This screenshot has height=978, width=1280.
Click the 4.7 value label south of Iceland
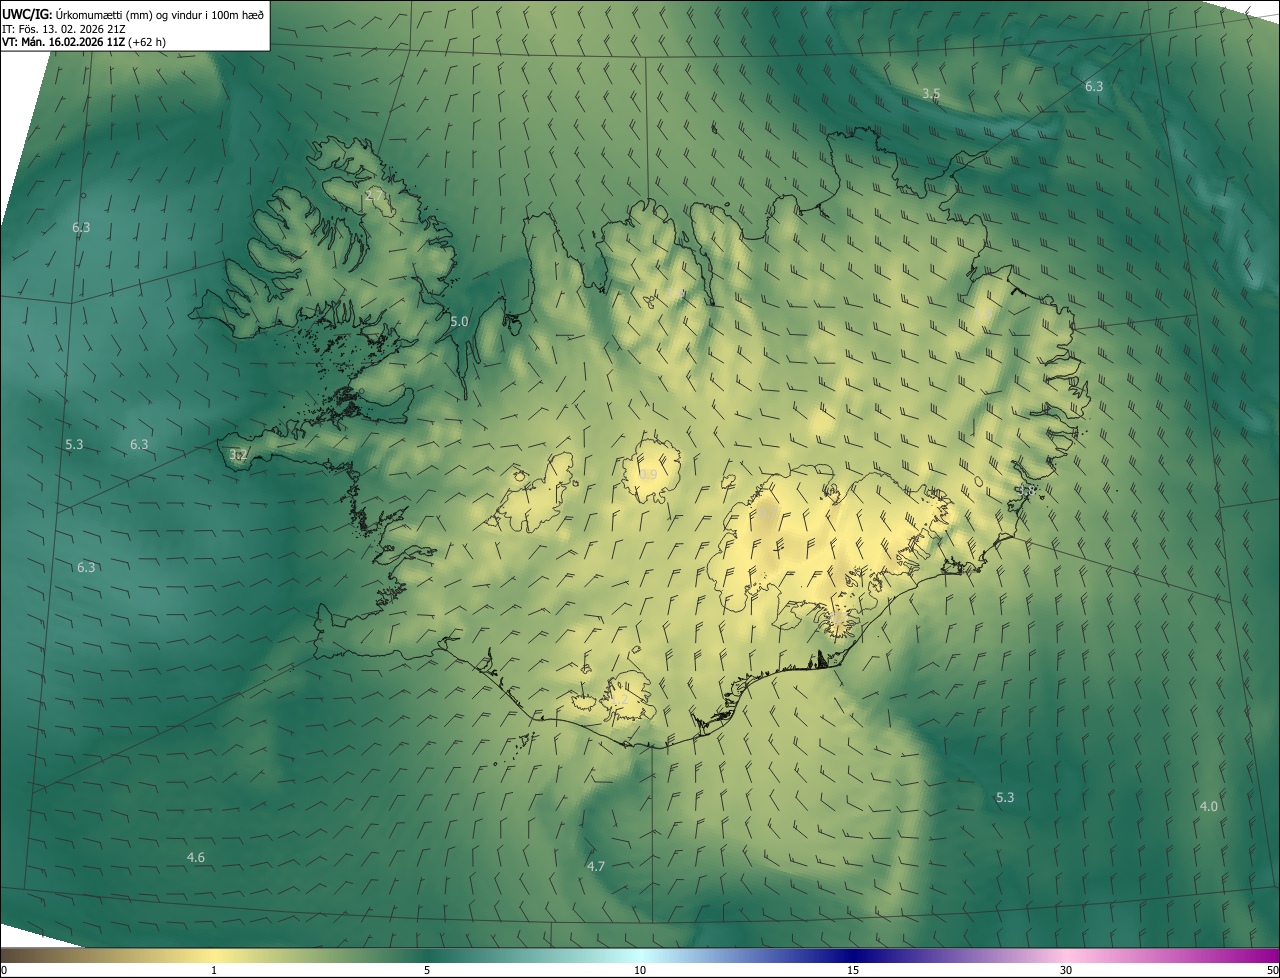tap(595, 867)
